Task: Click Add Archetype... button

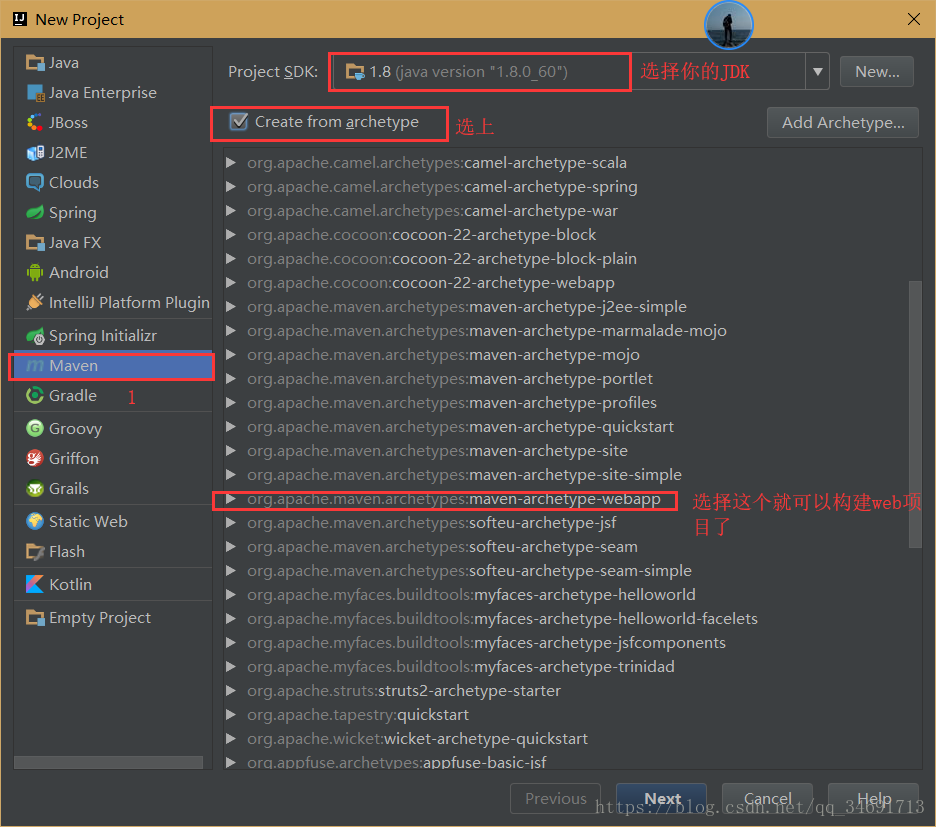Action: [x=842, y=122]
